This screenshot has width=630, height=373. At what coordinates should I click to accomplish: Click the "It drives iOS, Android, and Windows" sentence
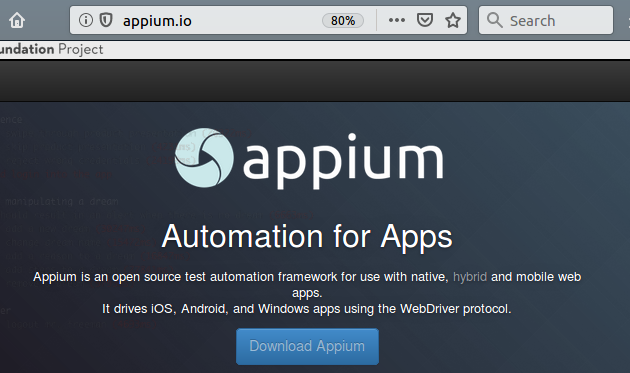point(307,309)
